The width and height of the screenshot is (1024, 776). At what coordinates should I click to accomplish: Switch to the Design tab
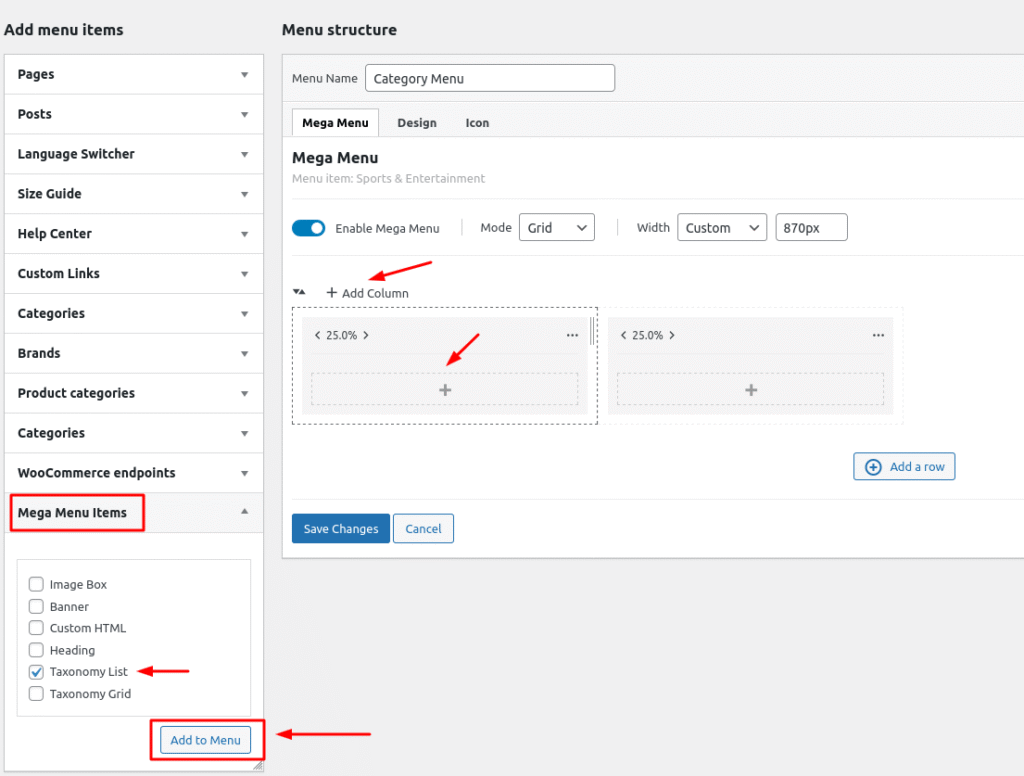click(417, 123)
